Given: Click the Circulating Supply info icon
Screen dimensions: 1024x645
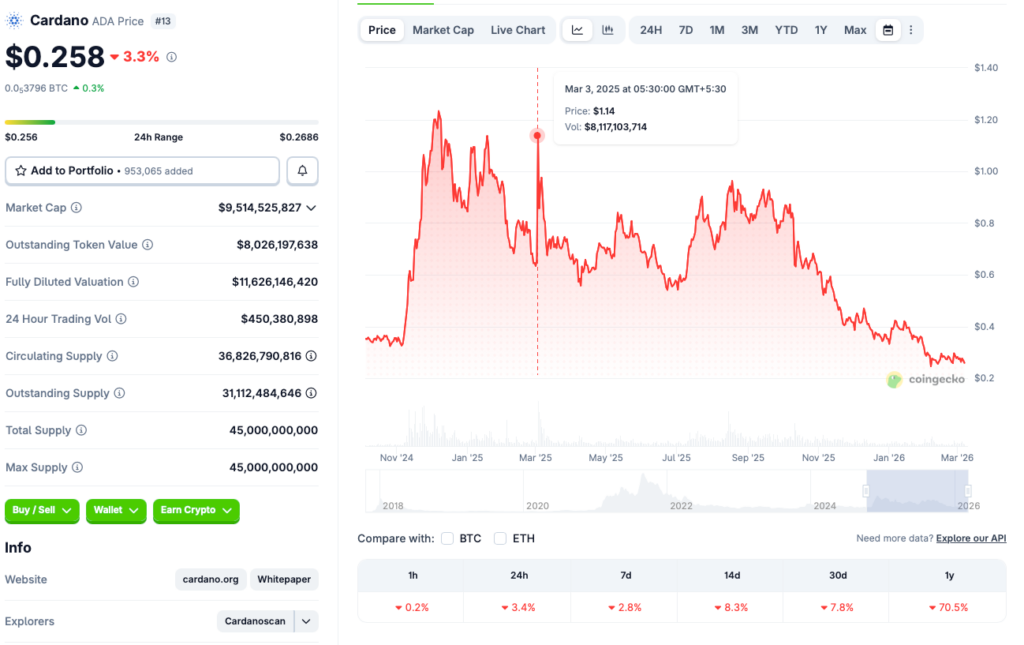Looking at the screenshot, I should (112, 356).
